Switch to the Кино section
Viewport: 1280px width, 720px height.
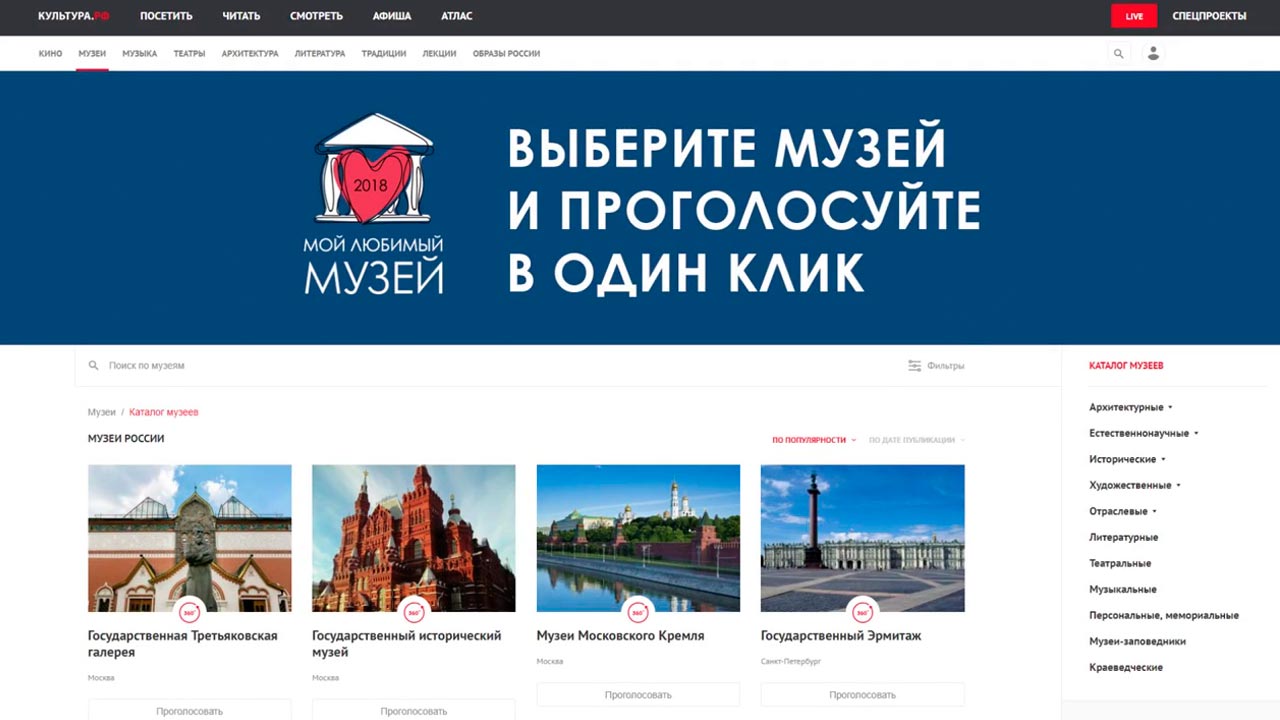(x=50, y=54)
